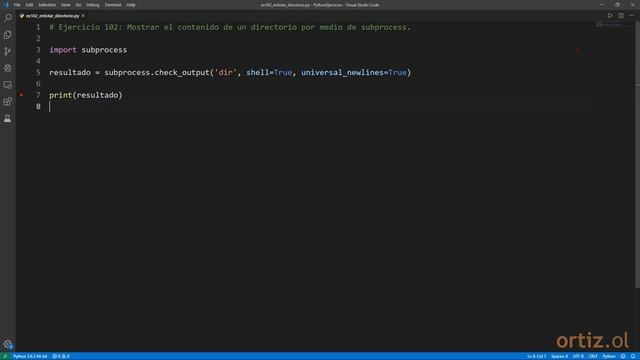
Task: Click the feedback smiley in status bar
Action: (623, 356)
